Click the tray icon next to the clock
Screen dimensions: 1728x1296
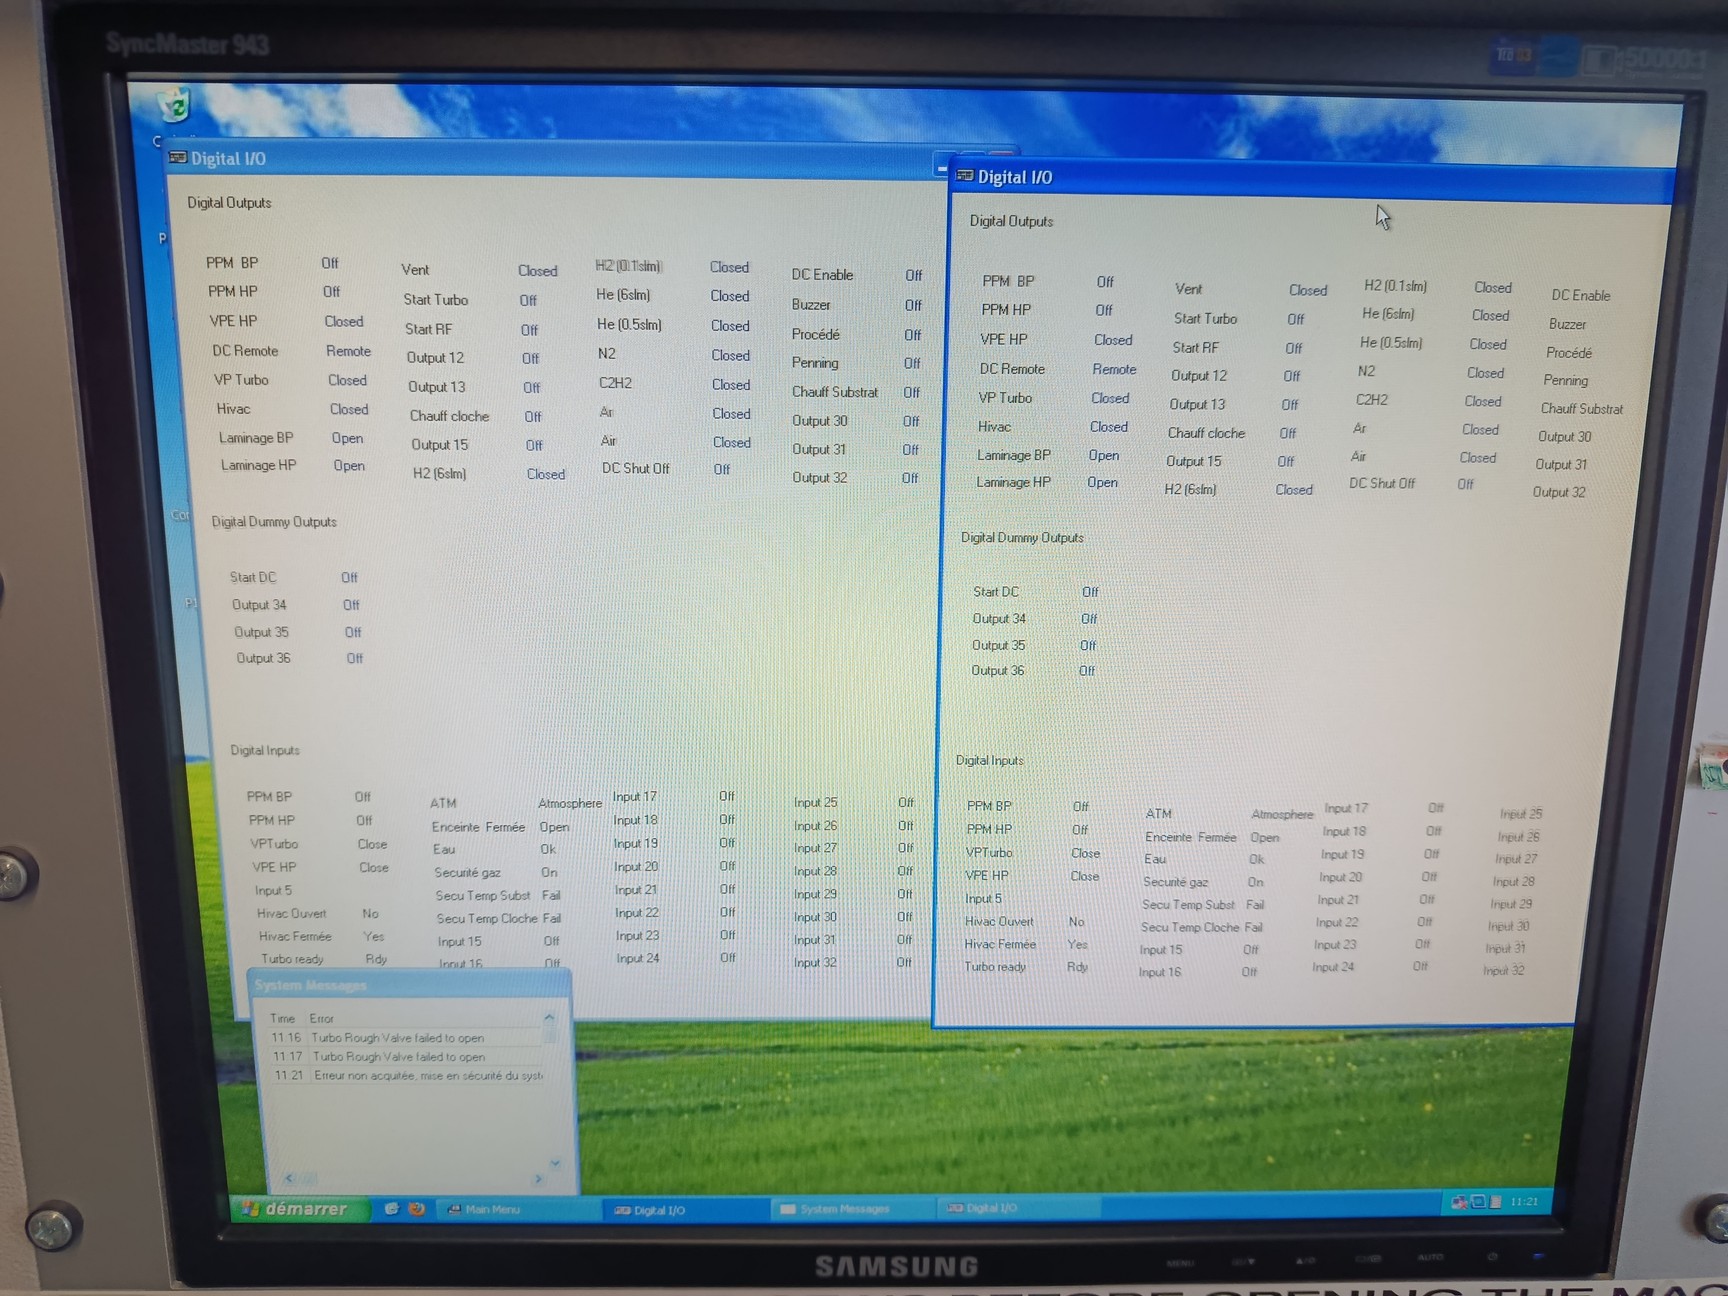coord(1495,1202)
